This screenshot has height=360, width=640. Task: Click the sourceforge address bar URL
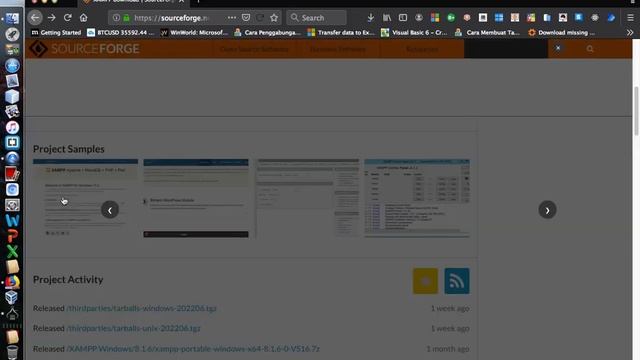(171, 18)
